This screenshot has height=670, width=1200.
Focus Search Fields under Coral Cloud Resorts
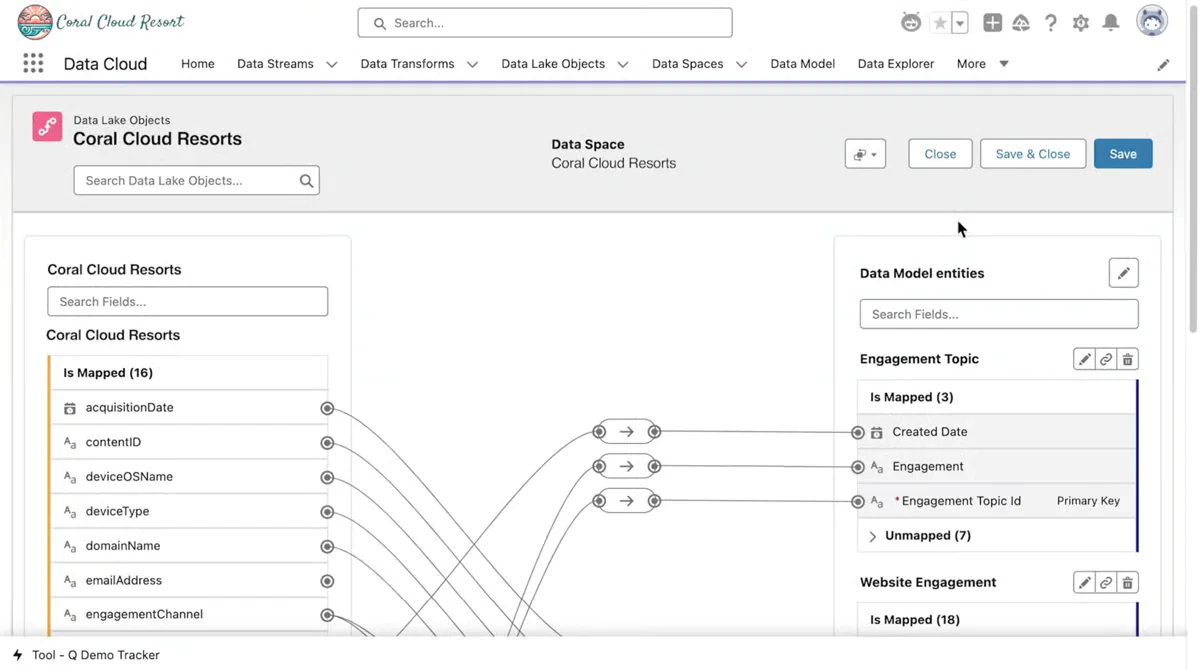pyautogui.click(x=187, y=302)
